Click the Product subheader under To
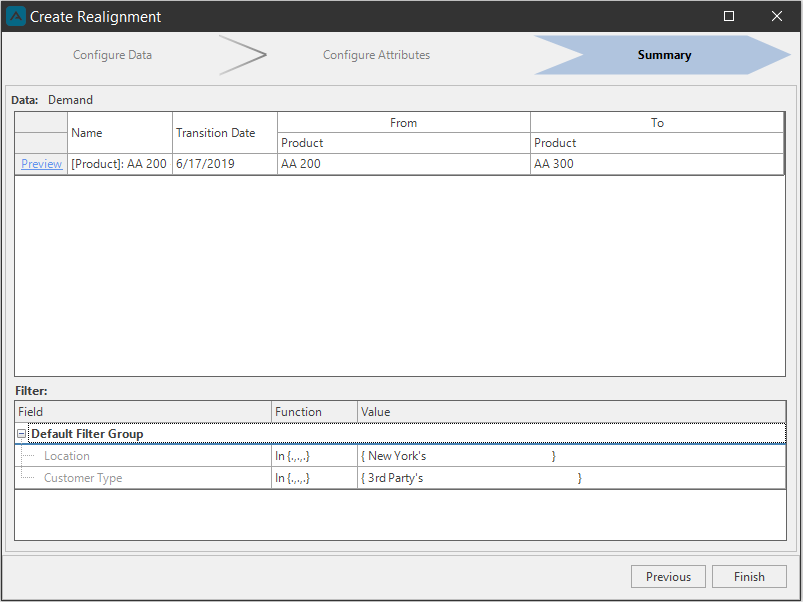 pos(657,143)
